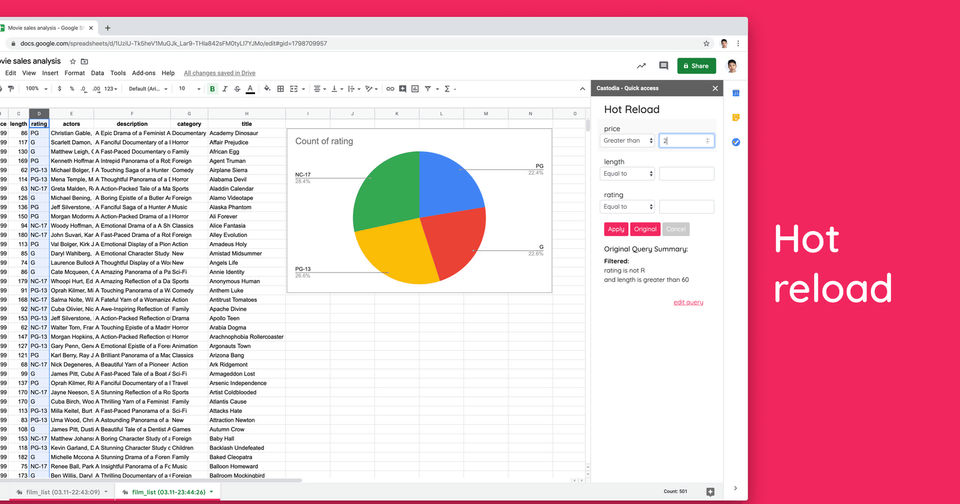Click the greyed Cancel button

676,229
